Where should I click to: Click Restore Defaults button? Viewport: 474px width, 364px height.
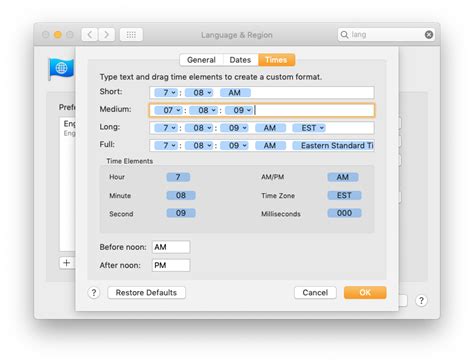pyautogui.click(x=146, y=293)
